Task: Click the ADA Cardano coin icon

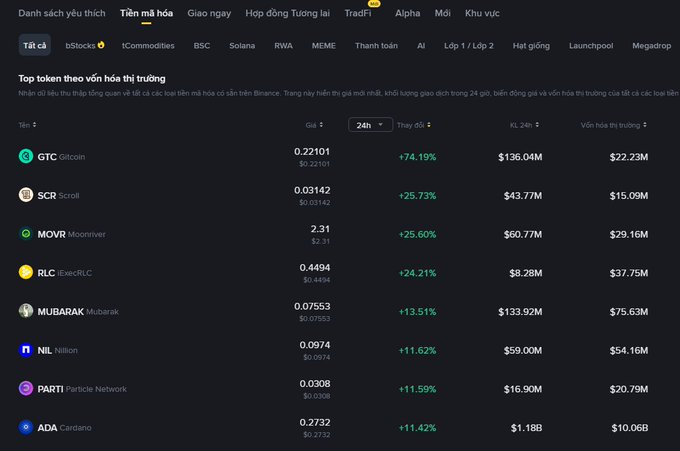Action: (x=26, y=427)
